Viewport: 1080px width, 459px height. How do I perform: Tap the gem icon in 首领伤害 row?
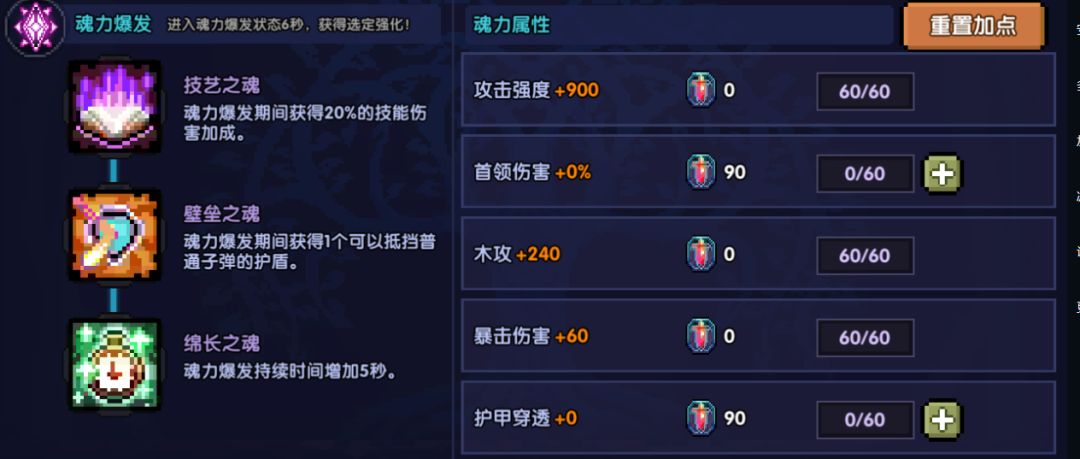click(701, 173)
